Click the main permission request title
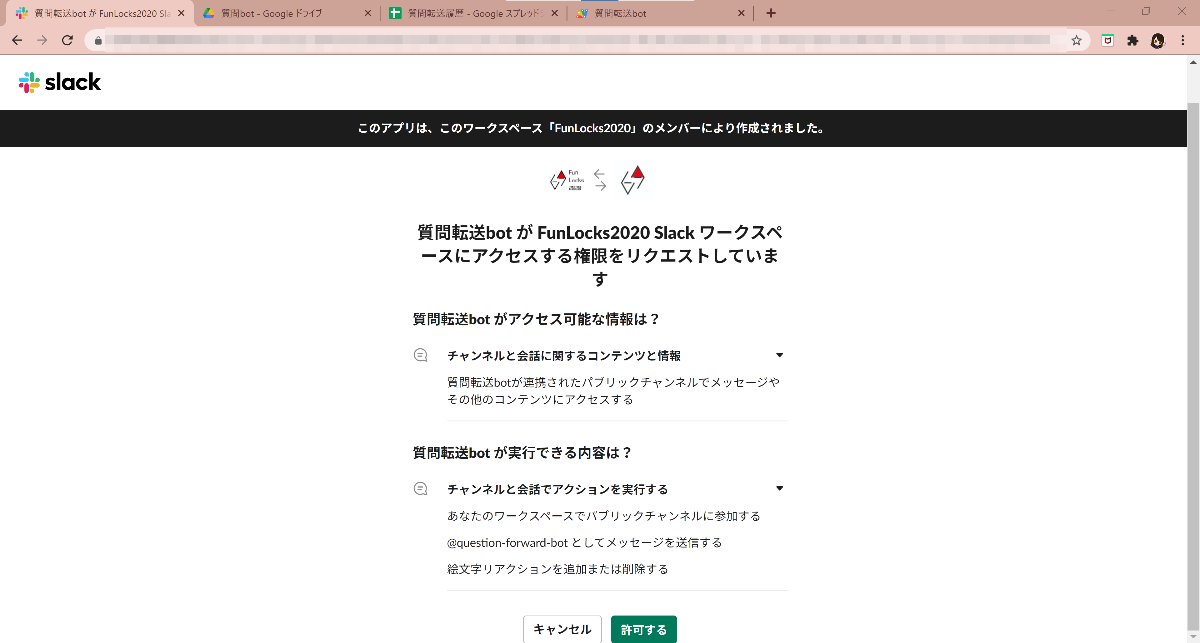 600,255
